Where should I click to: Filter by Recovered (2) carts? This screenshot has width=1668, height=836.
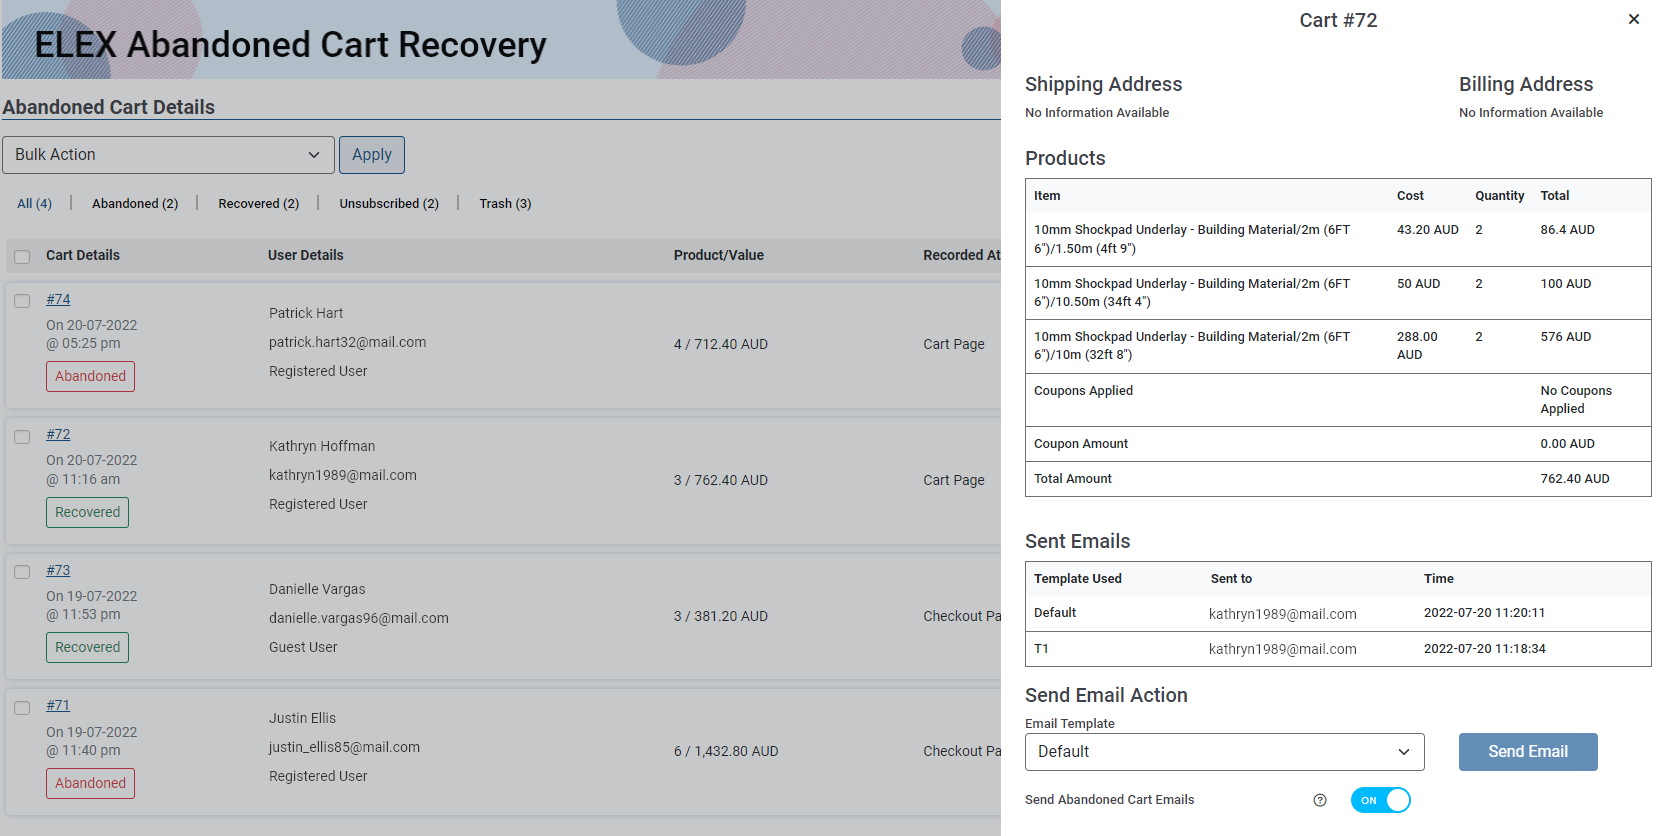tap(259, 203)
